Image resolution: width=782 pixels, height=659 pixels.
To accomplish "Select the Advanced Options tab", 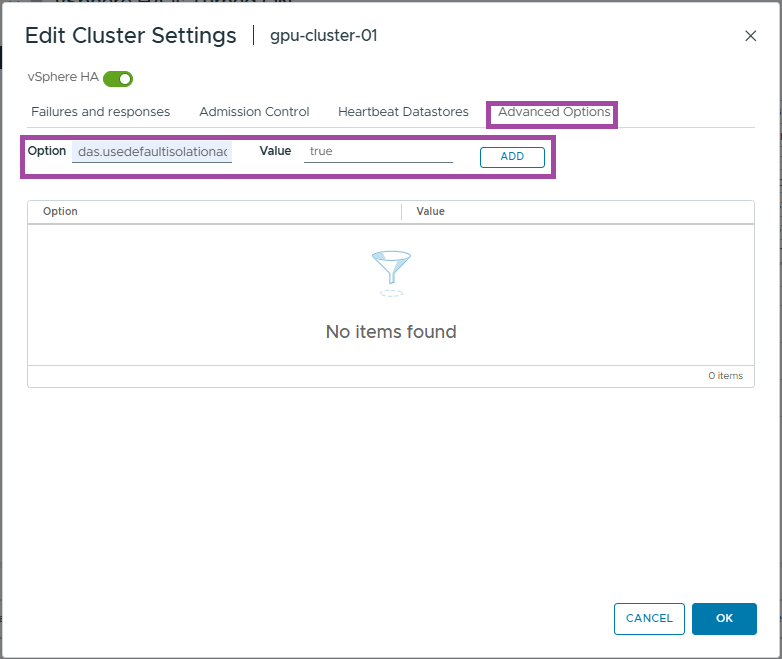I will [554, 112].
